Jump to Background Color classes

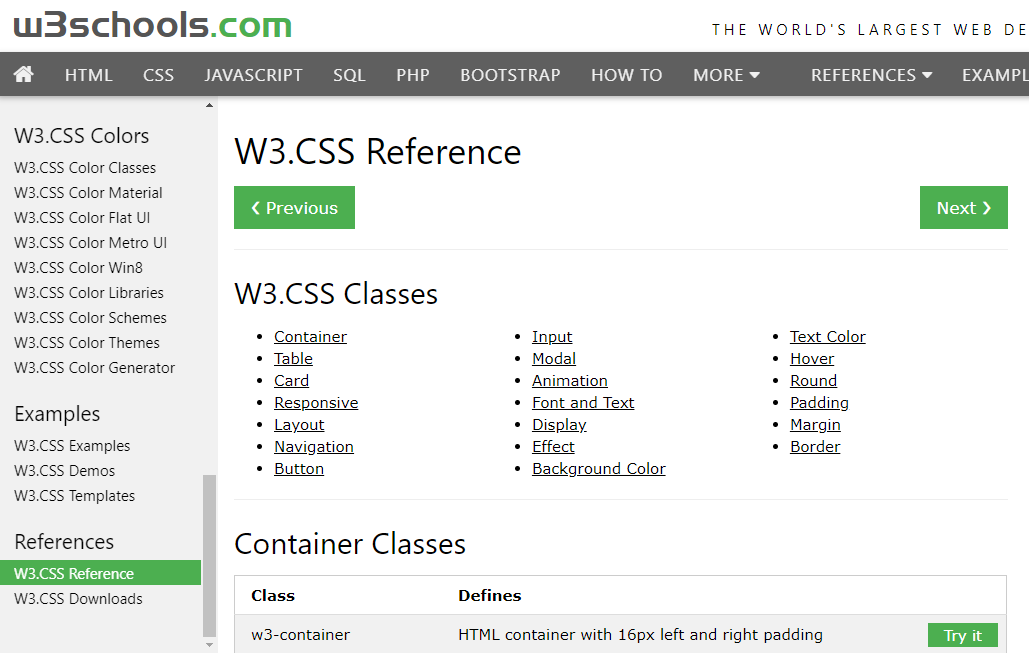click(598, 469)
